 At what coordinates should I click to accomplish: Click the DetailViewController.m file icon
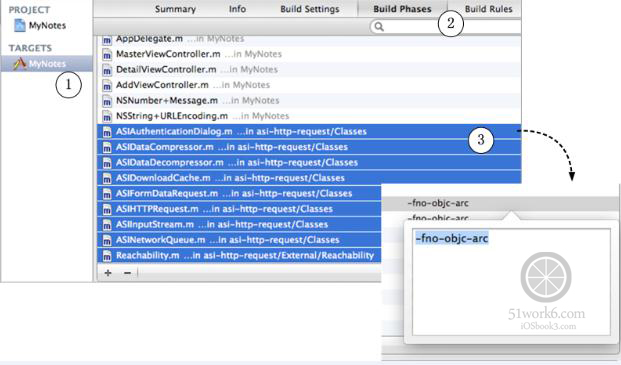(x=107, y=70)
